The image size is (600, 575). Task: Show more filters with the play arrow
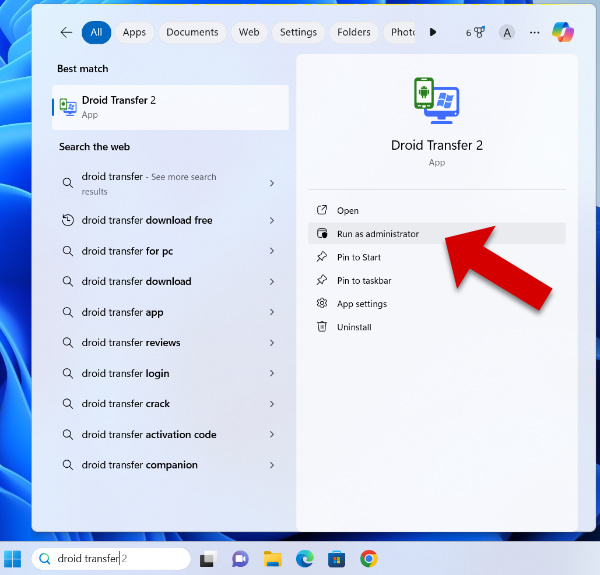point(433,32)
